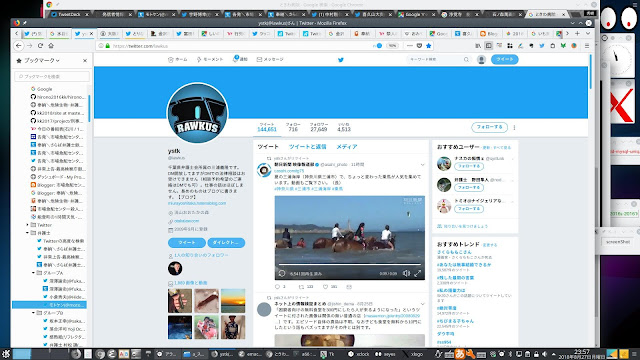
Task: Click the フォローする button on profile
Action: pos(489,127)
